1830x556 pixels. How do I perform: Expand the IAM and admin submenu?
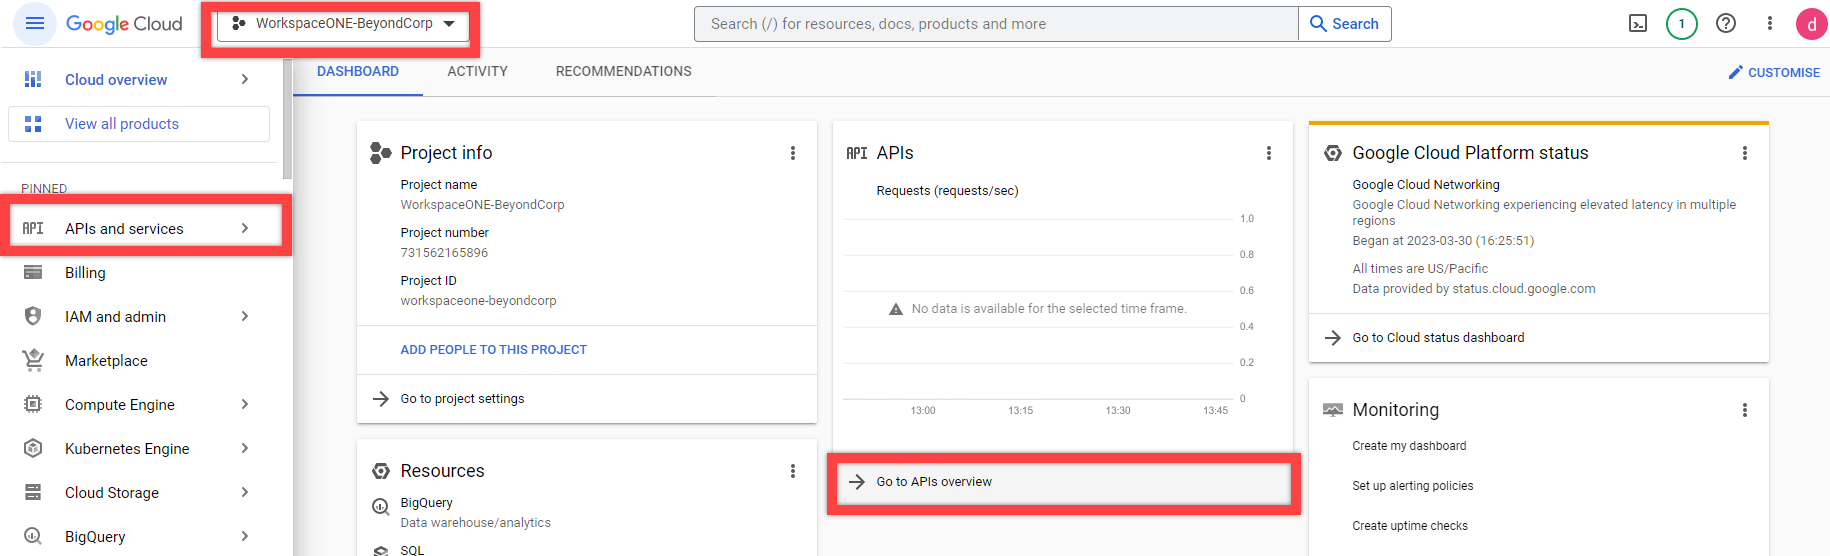click(x=245, y=316)
